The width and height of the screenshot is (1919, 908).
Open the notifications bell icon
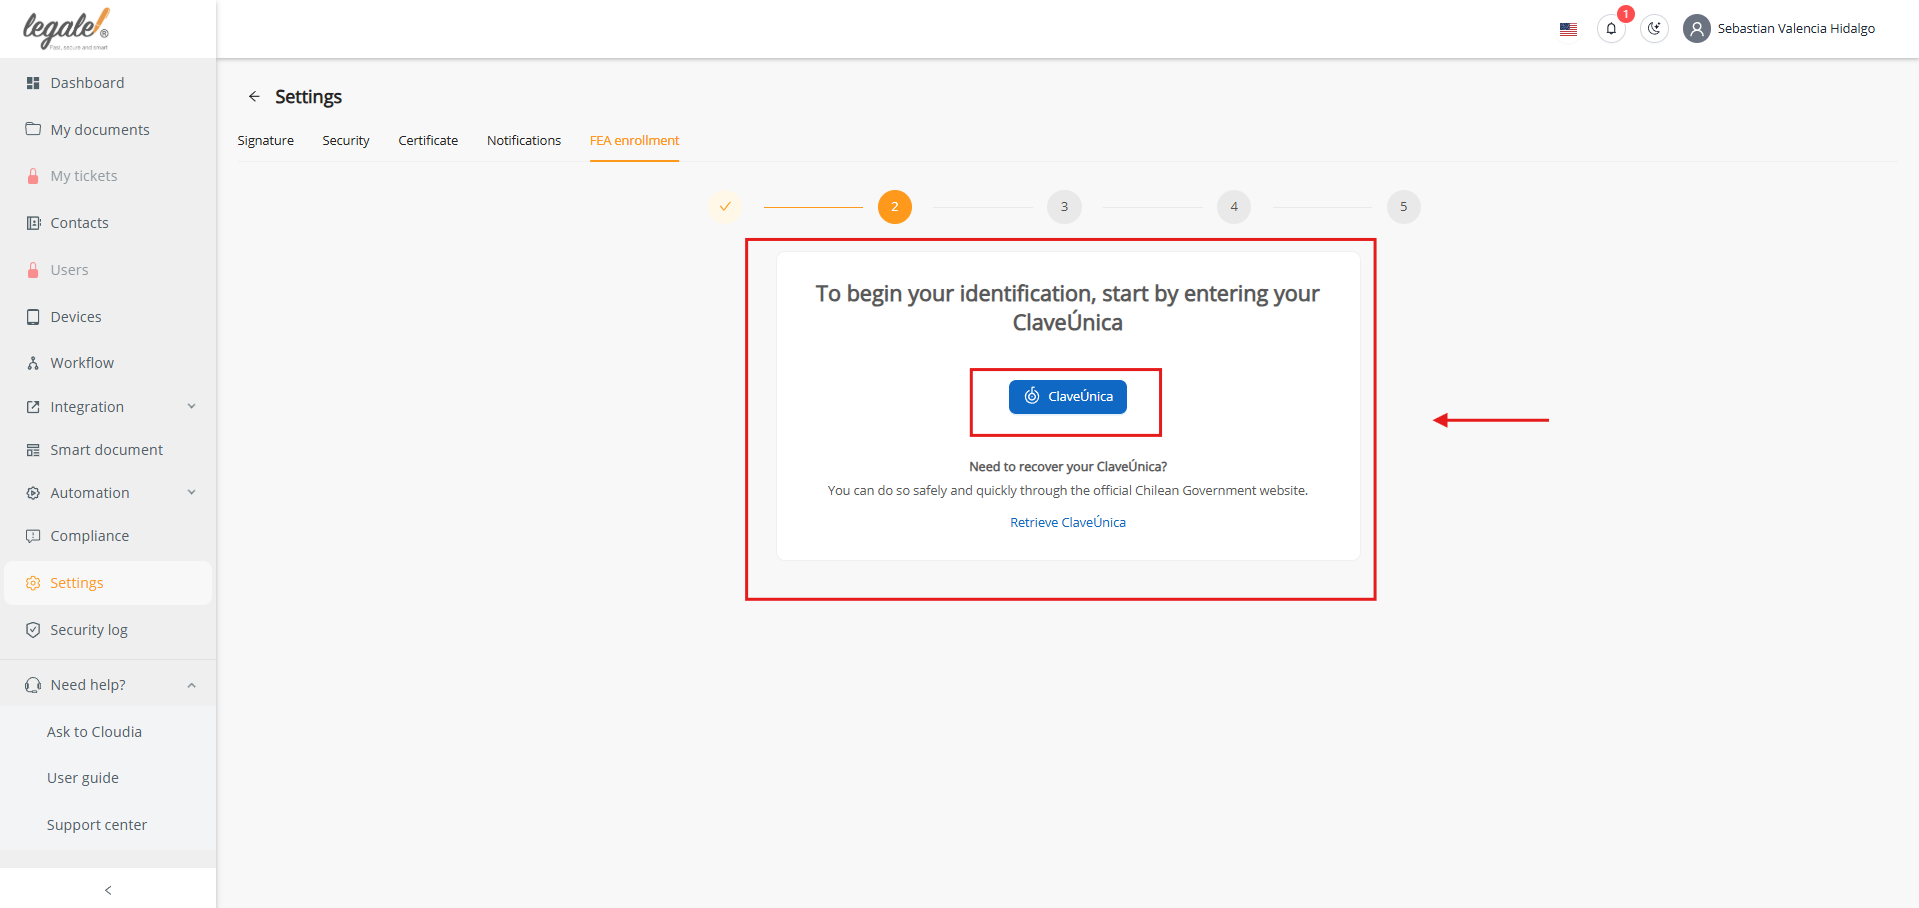pyautogui.click(x=1611, y=29)
